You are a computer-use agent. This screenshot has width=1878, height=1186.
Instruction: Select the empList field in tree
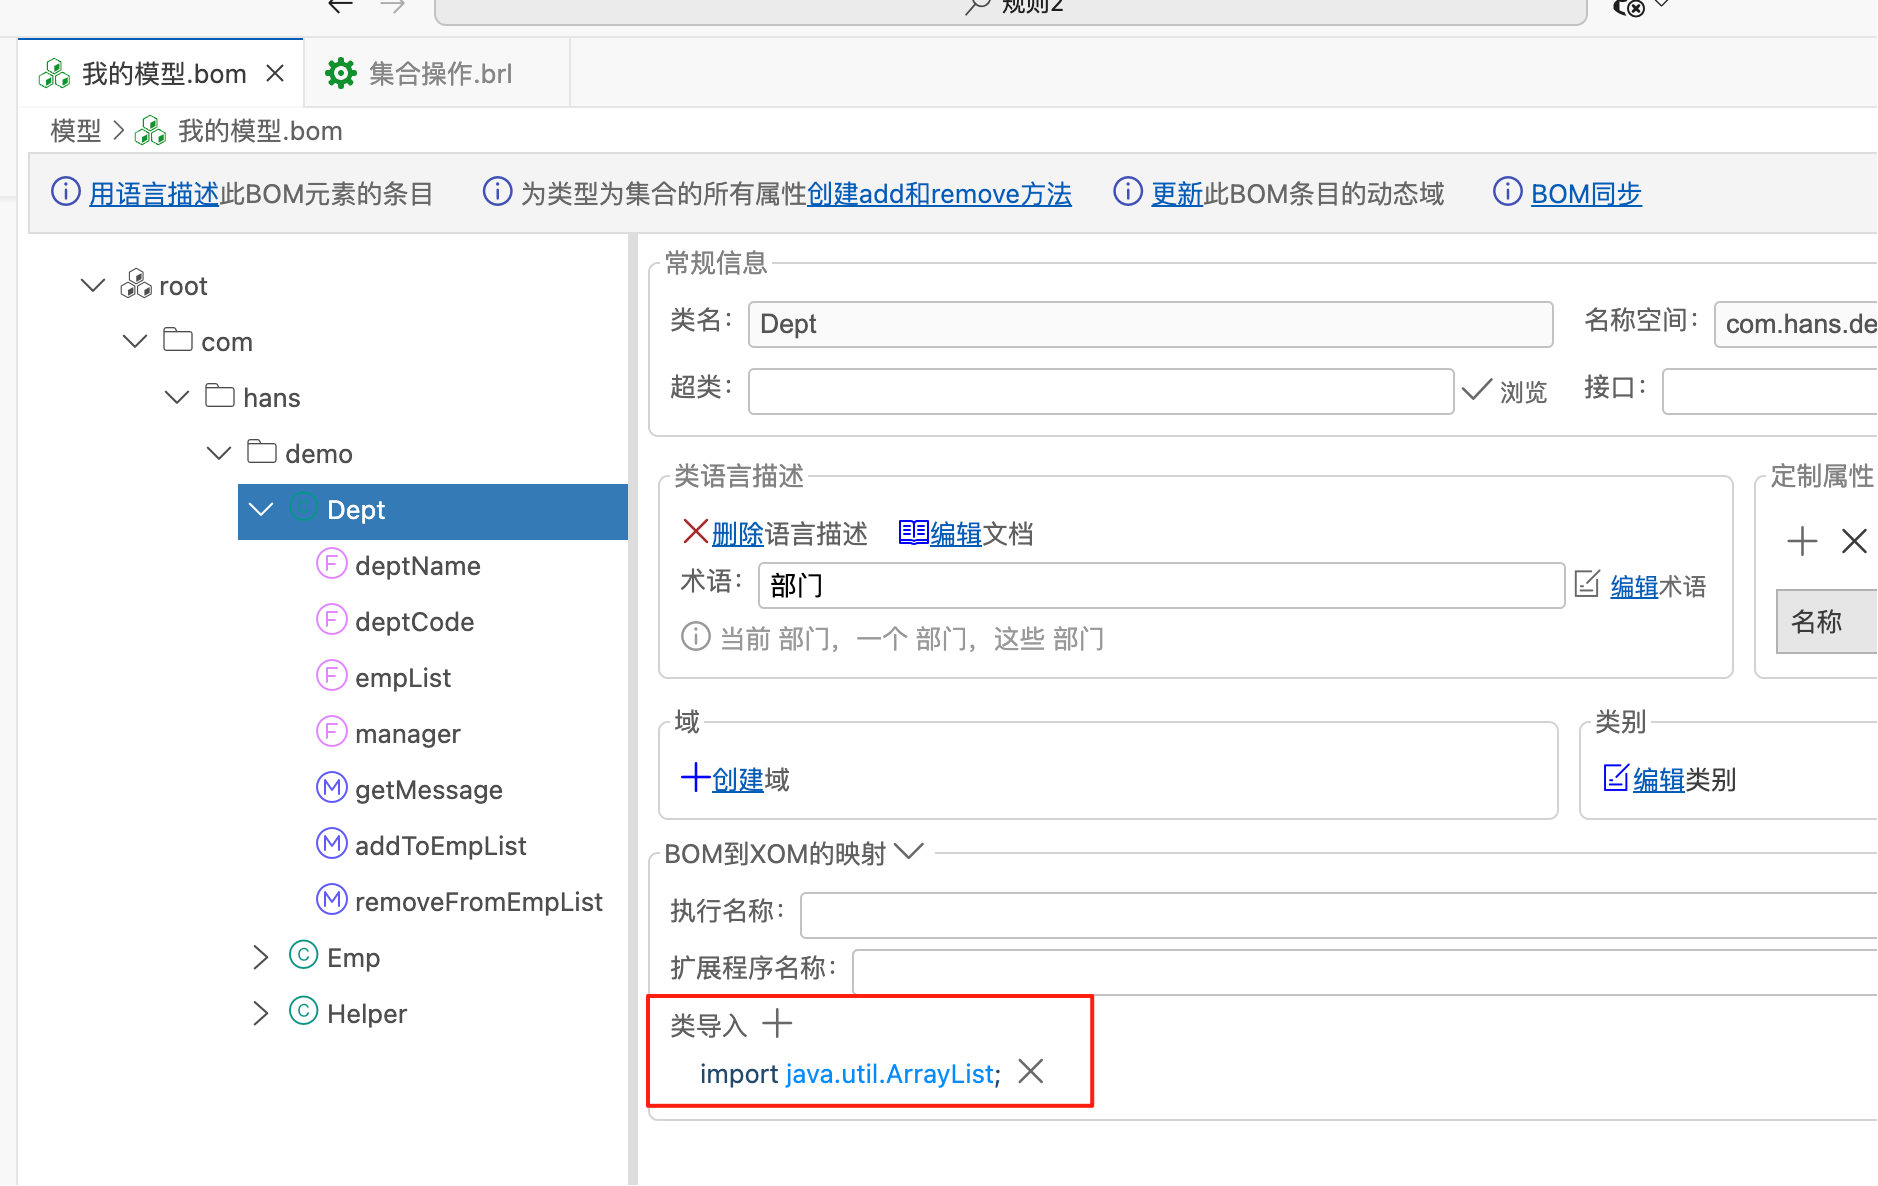(x=402, y=678)
